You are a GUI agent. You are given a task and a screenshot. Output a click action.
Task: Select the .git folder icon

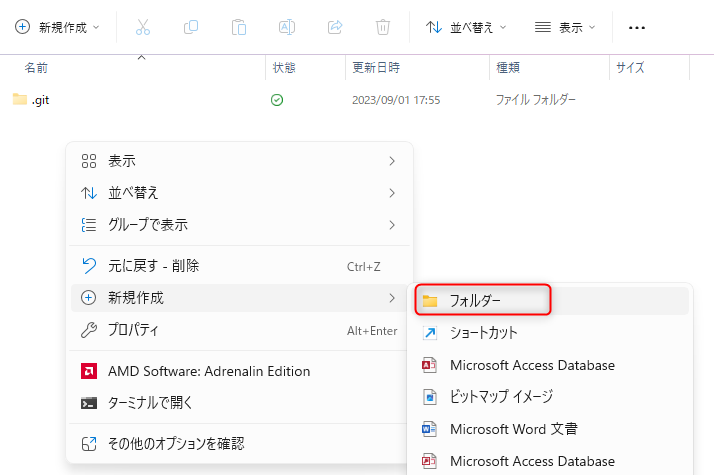pos(20,99)
